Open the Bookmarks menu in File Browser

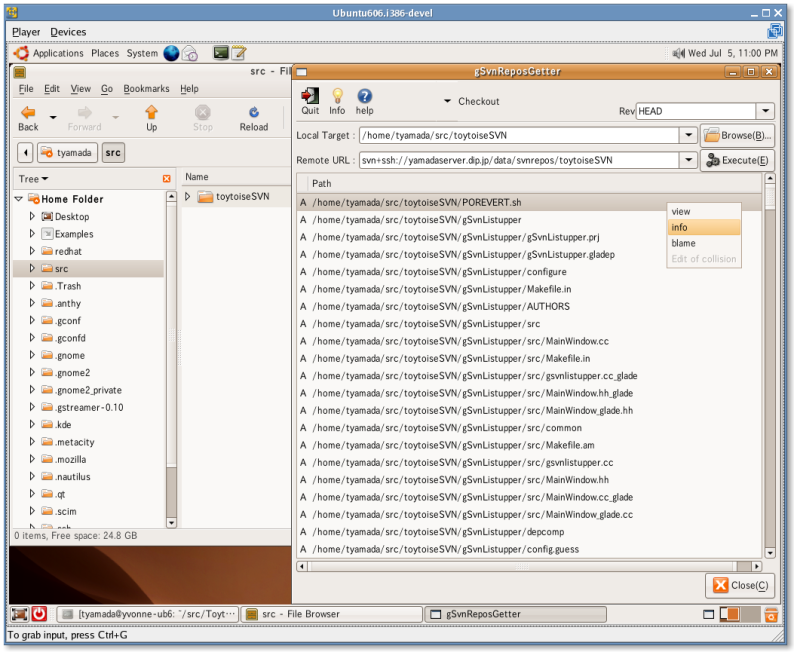click(146, 89)
